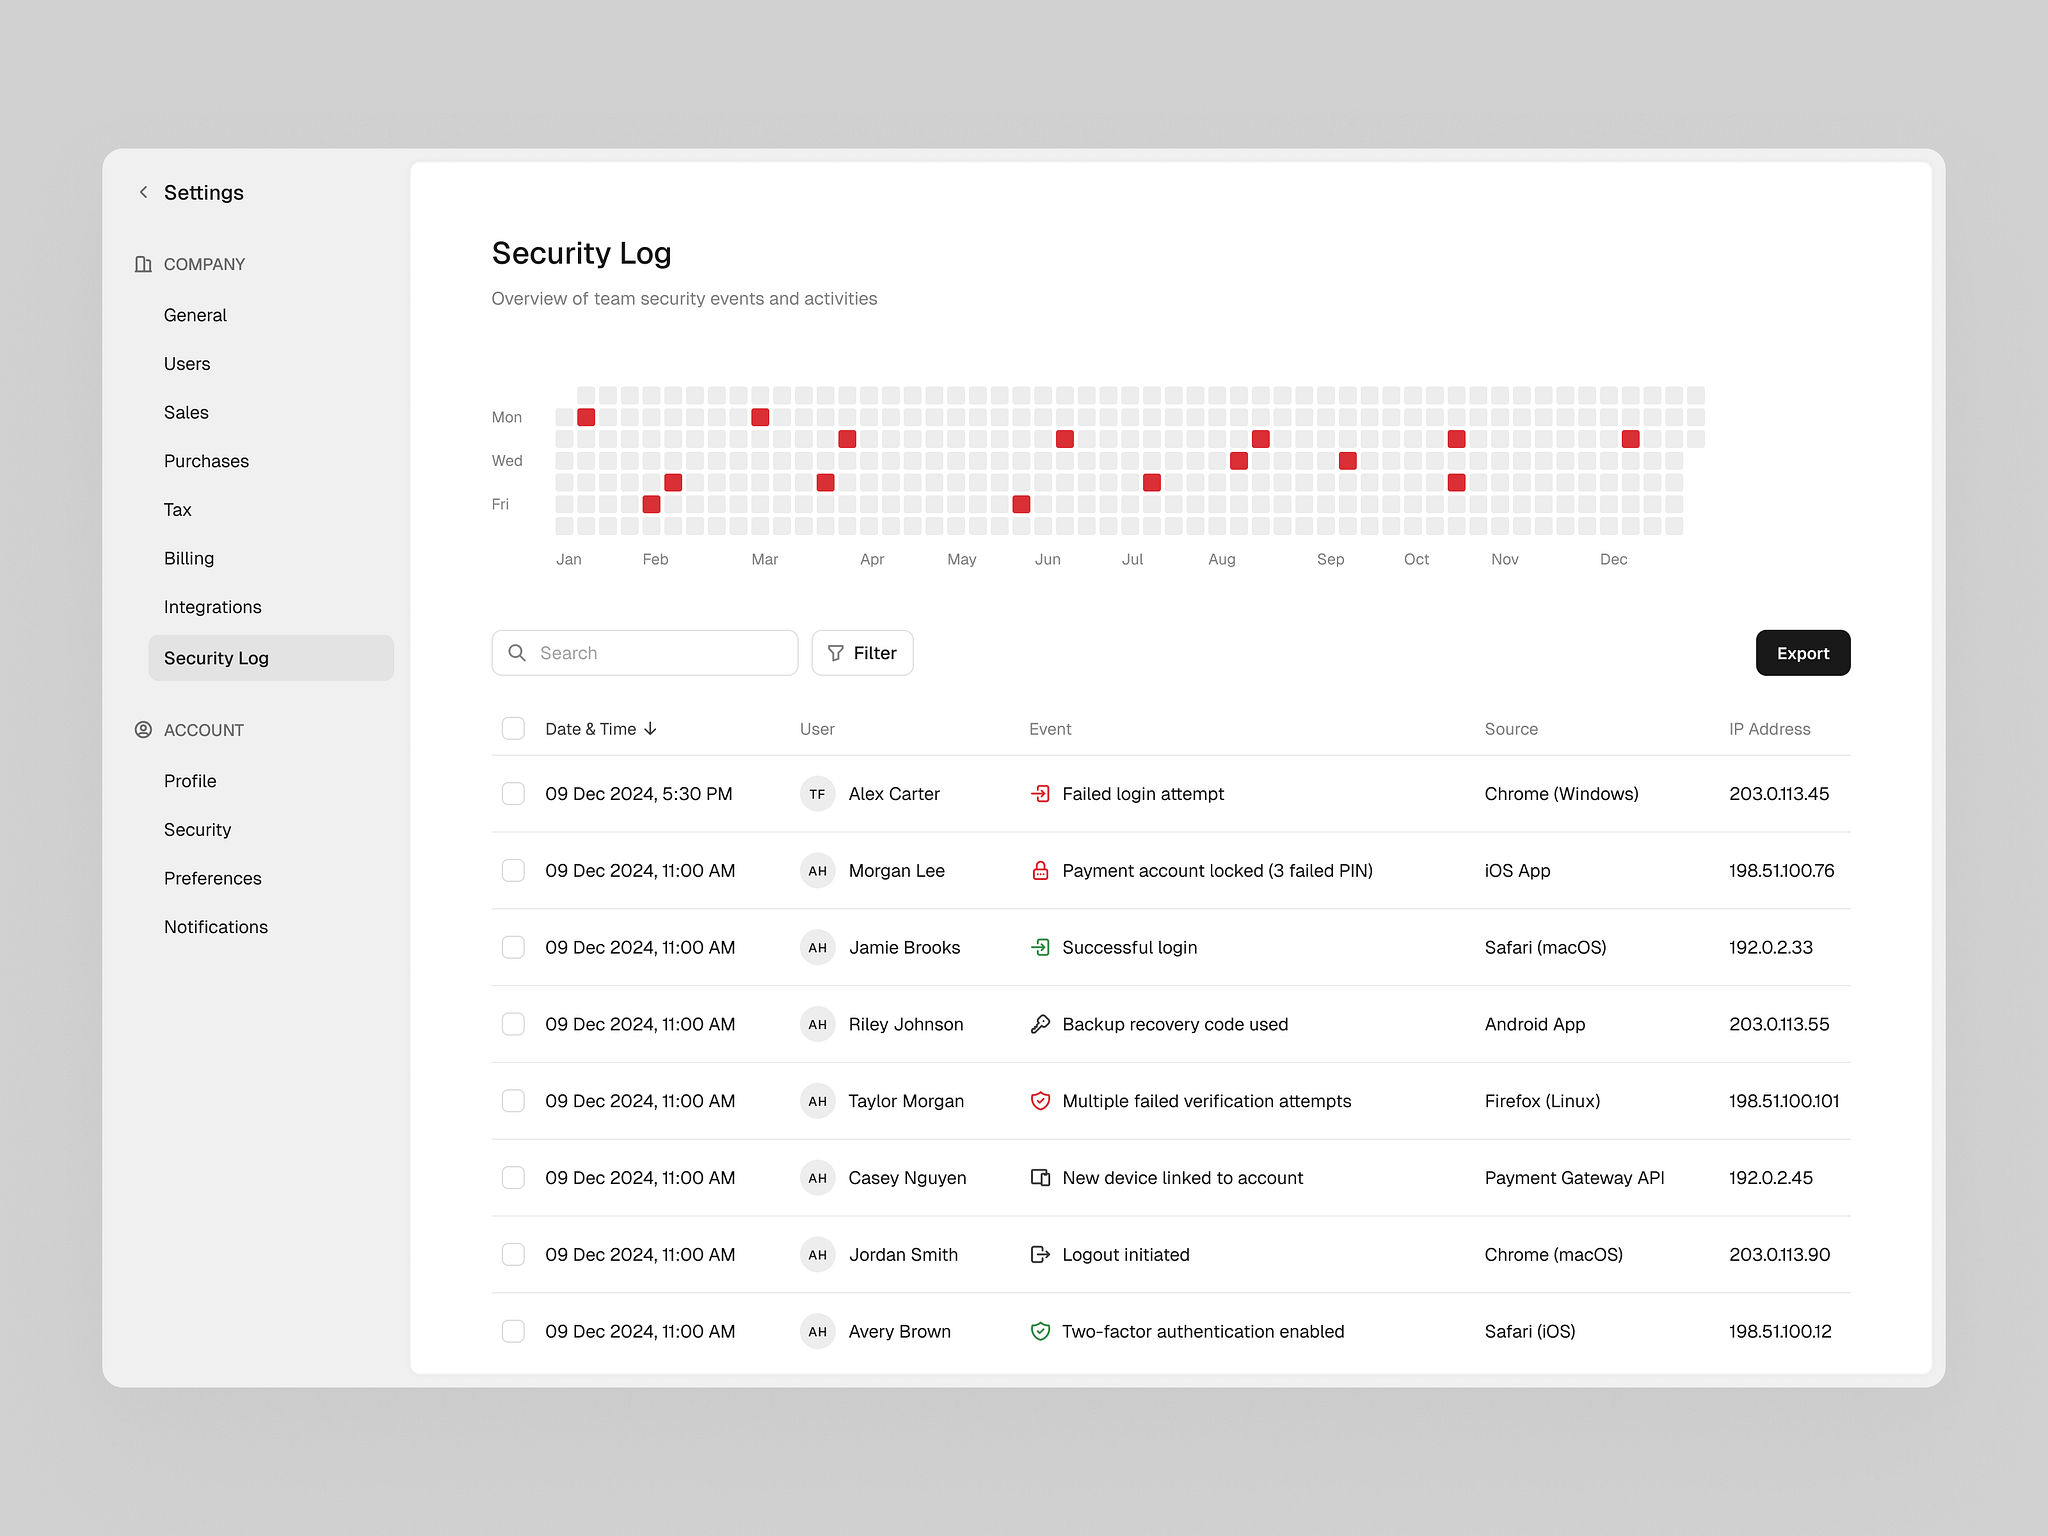Open the Billing section in the sidebar
Viewport: 2048px width, 1536px height.
189,558
